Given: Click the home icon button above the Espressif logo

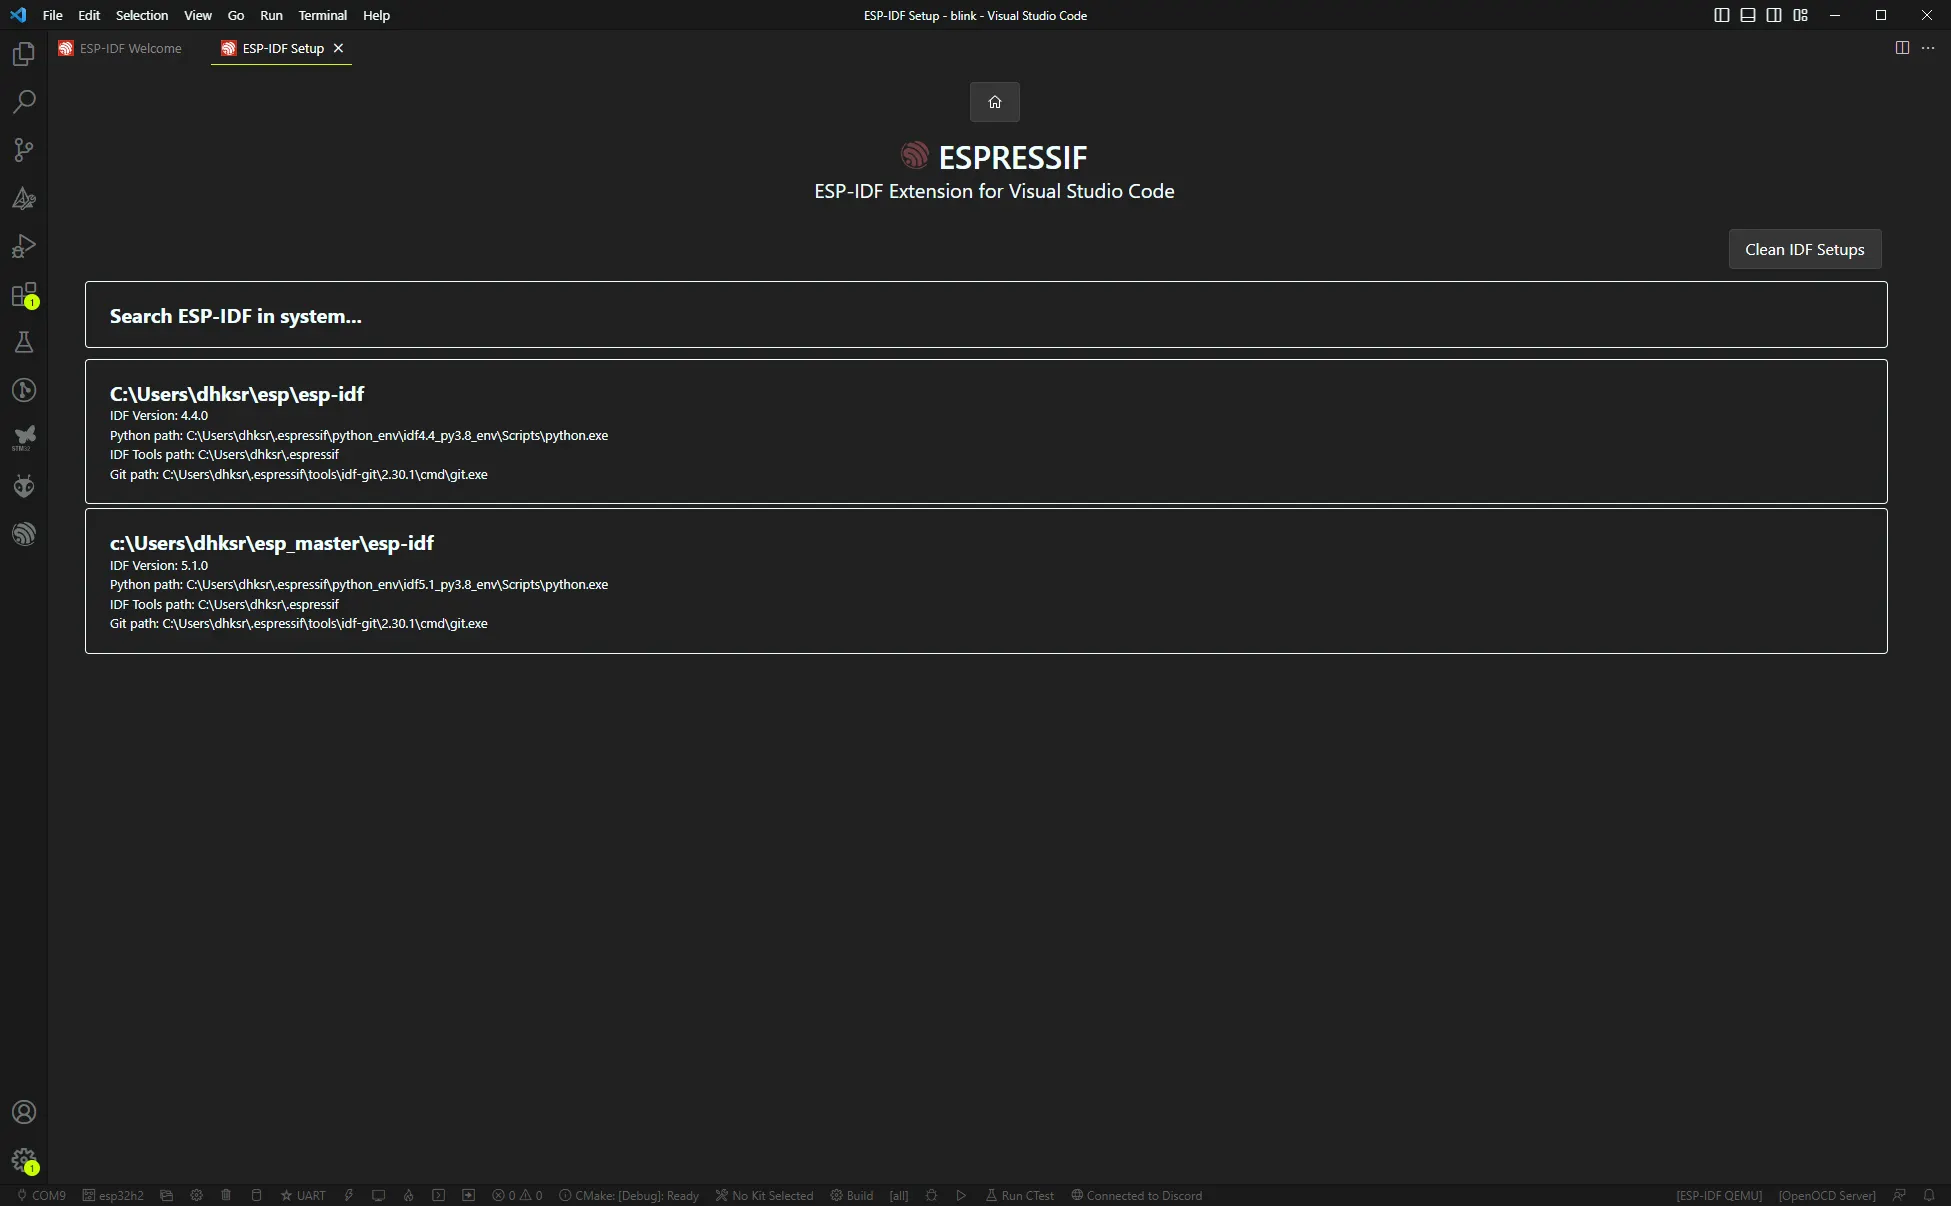Looking at the screenshot, I should (x=994, y=102).
